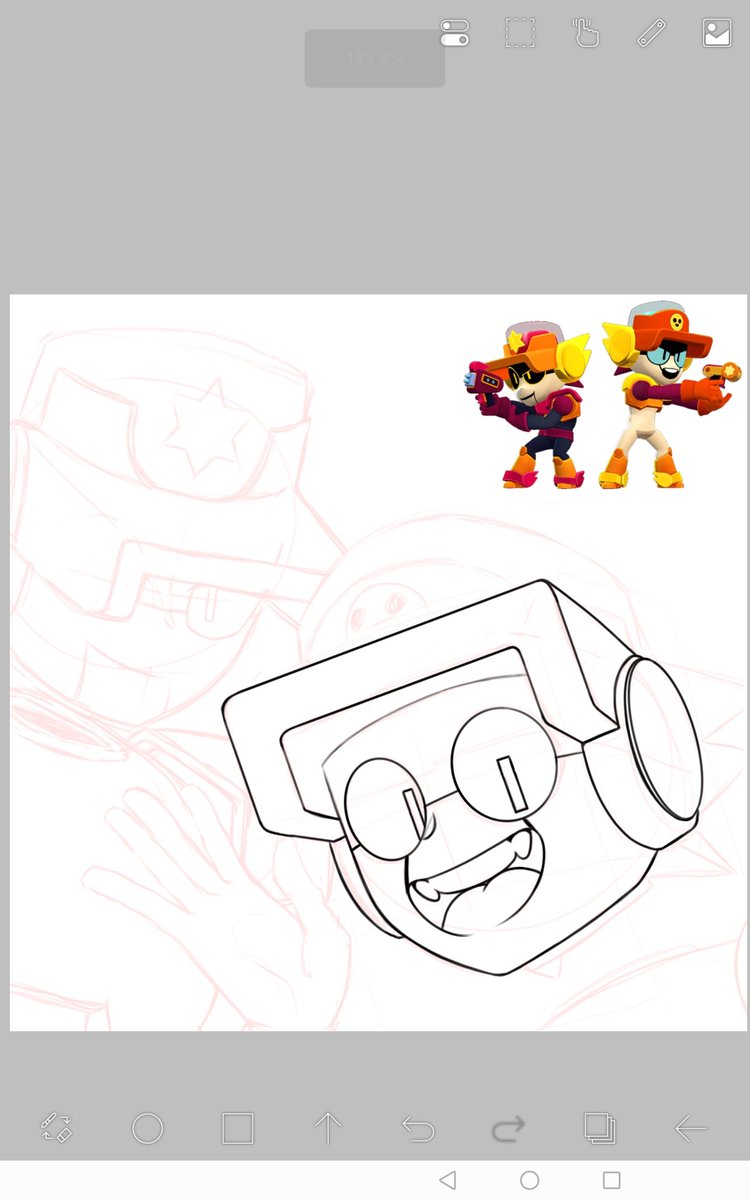Image resolution: width=750 pixels, height=1200 pixels.
Task: Tap the finger touch gesture icon
Action: coord(585,33)
